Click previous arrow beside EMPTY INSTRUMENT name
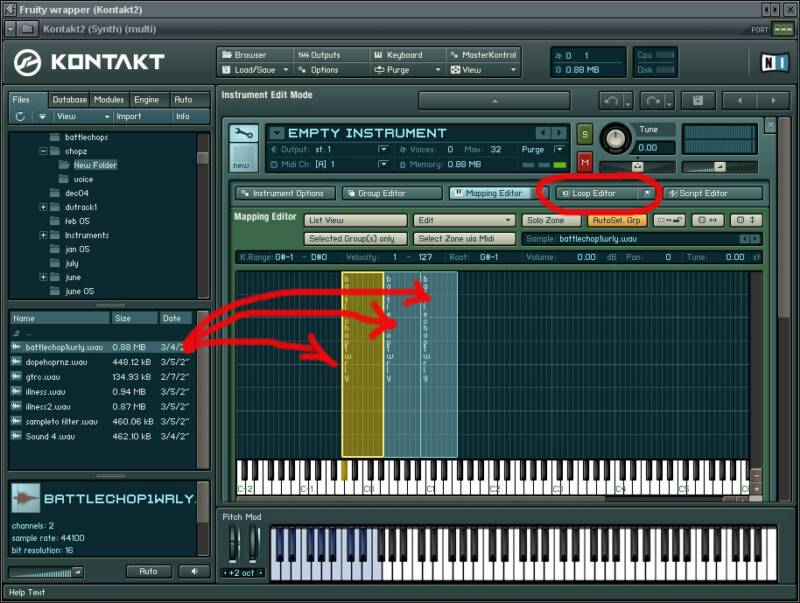 (x=542, y=133)
